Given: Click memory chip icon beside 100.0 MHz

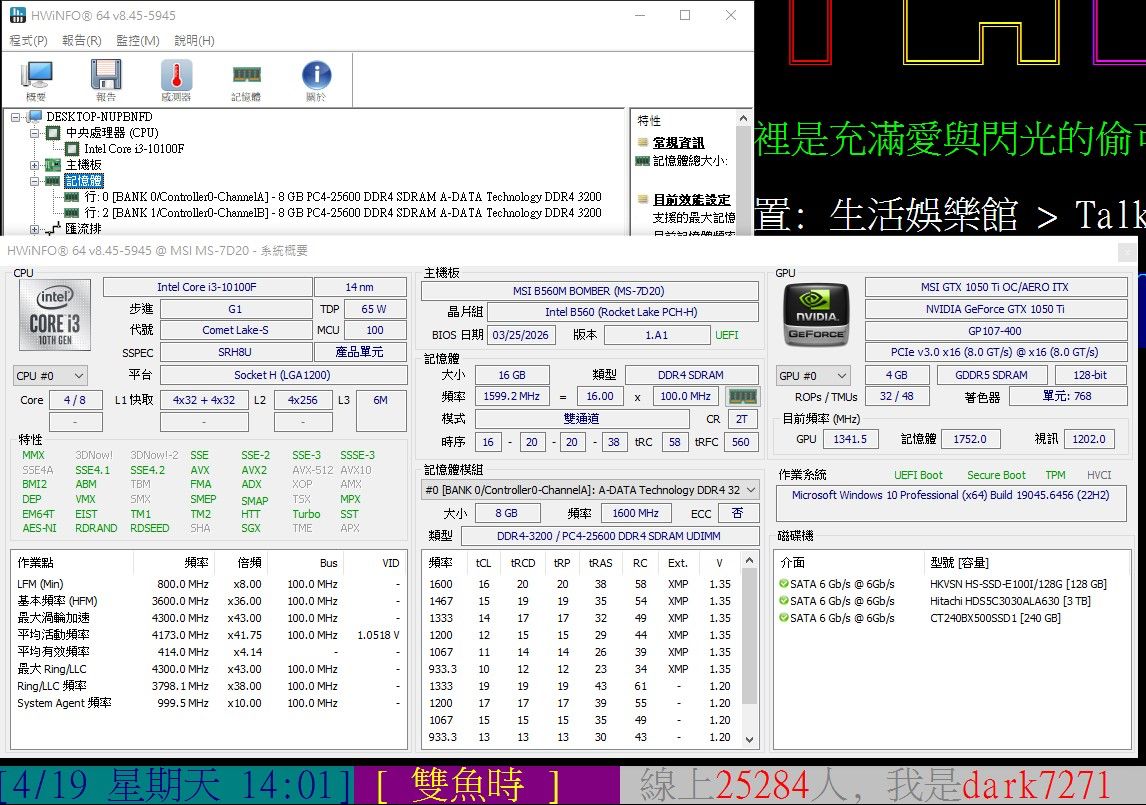Looking at the screenshot, I should [742, 396].
